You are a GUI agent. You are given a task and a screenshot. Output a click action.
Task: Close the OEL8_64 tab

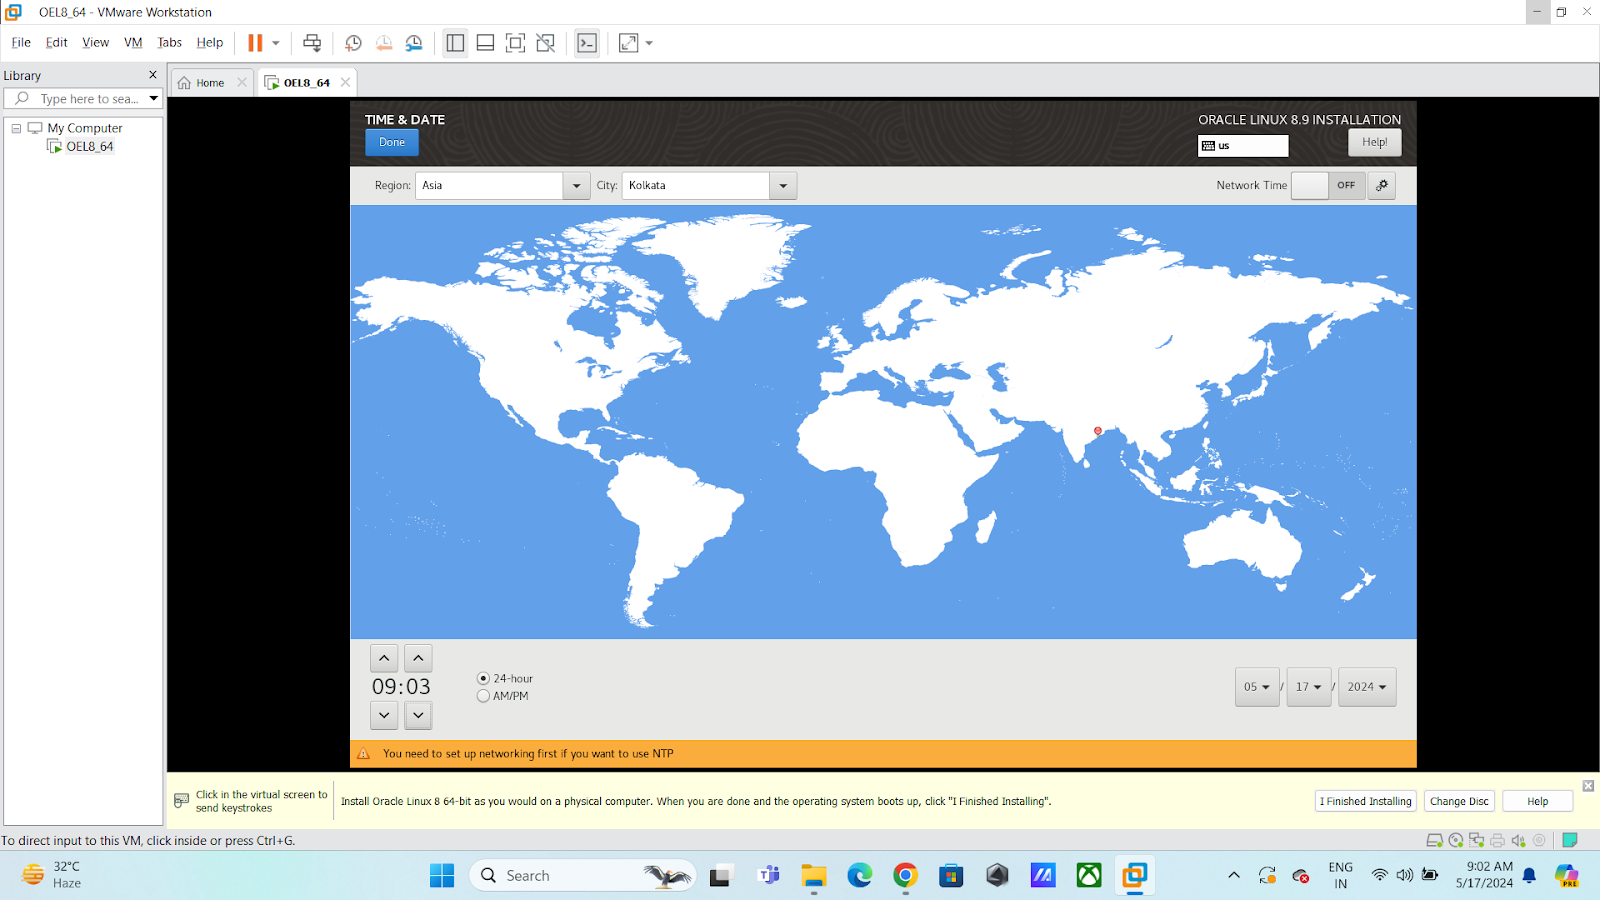(x=346, y=82)
